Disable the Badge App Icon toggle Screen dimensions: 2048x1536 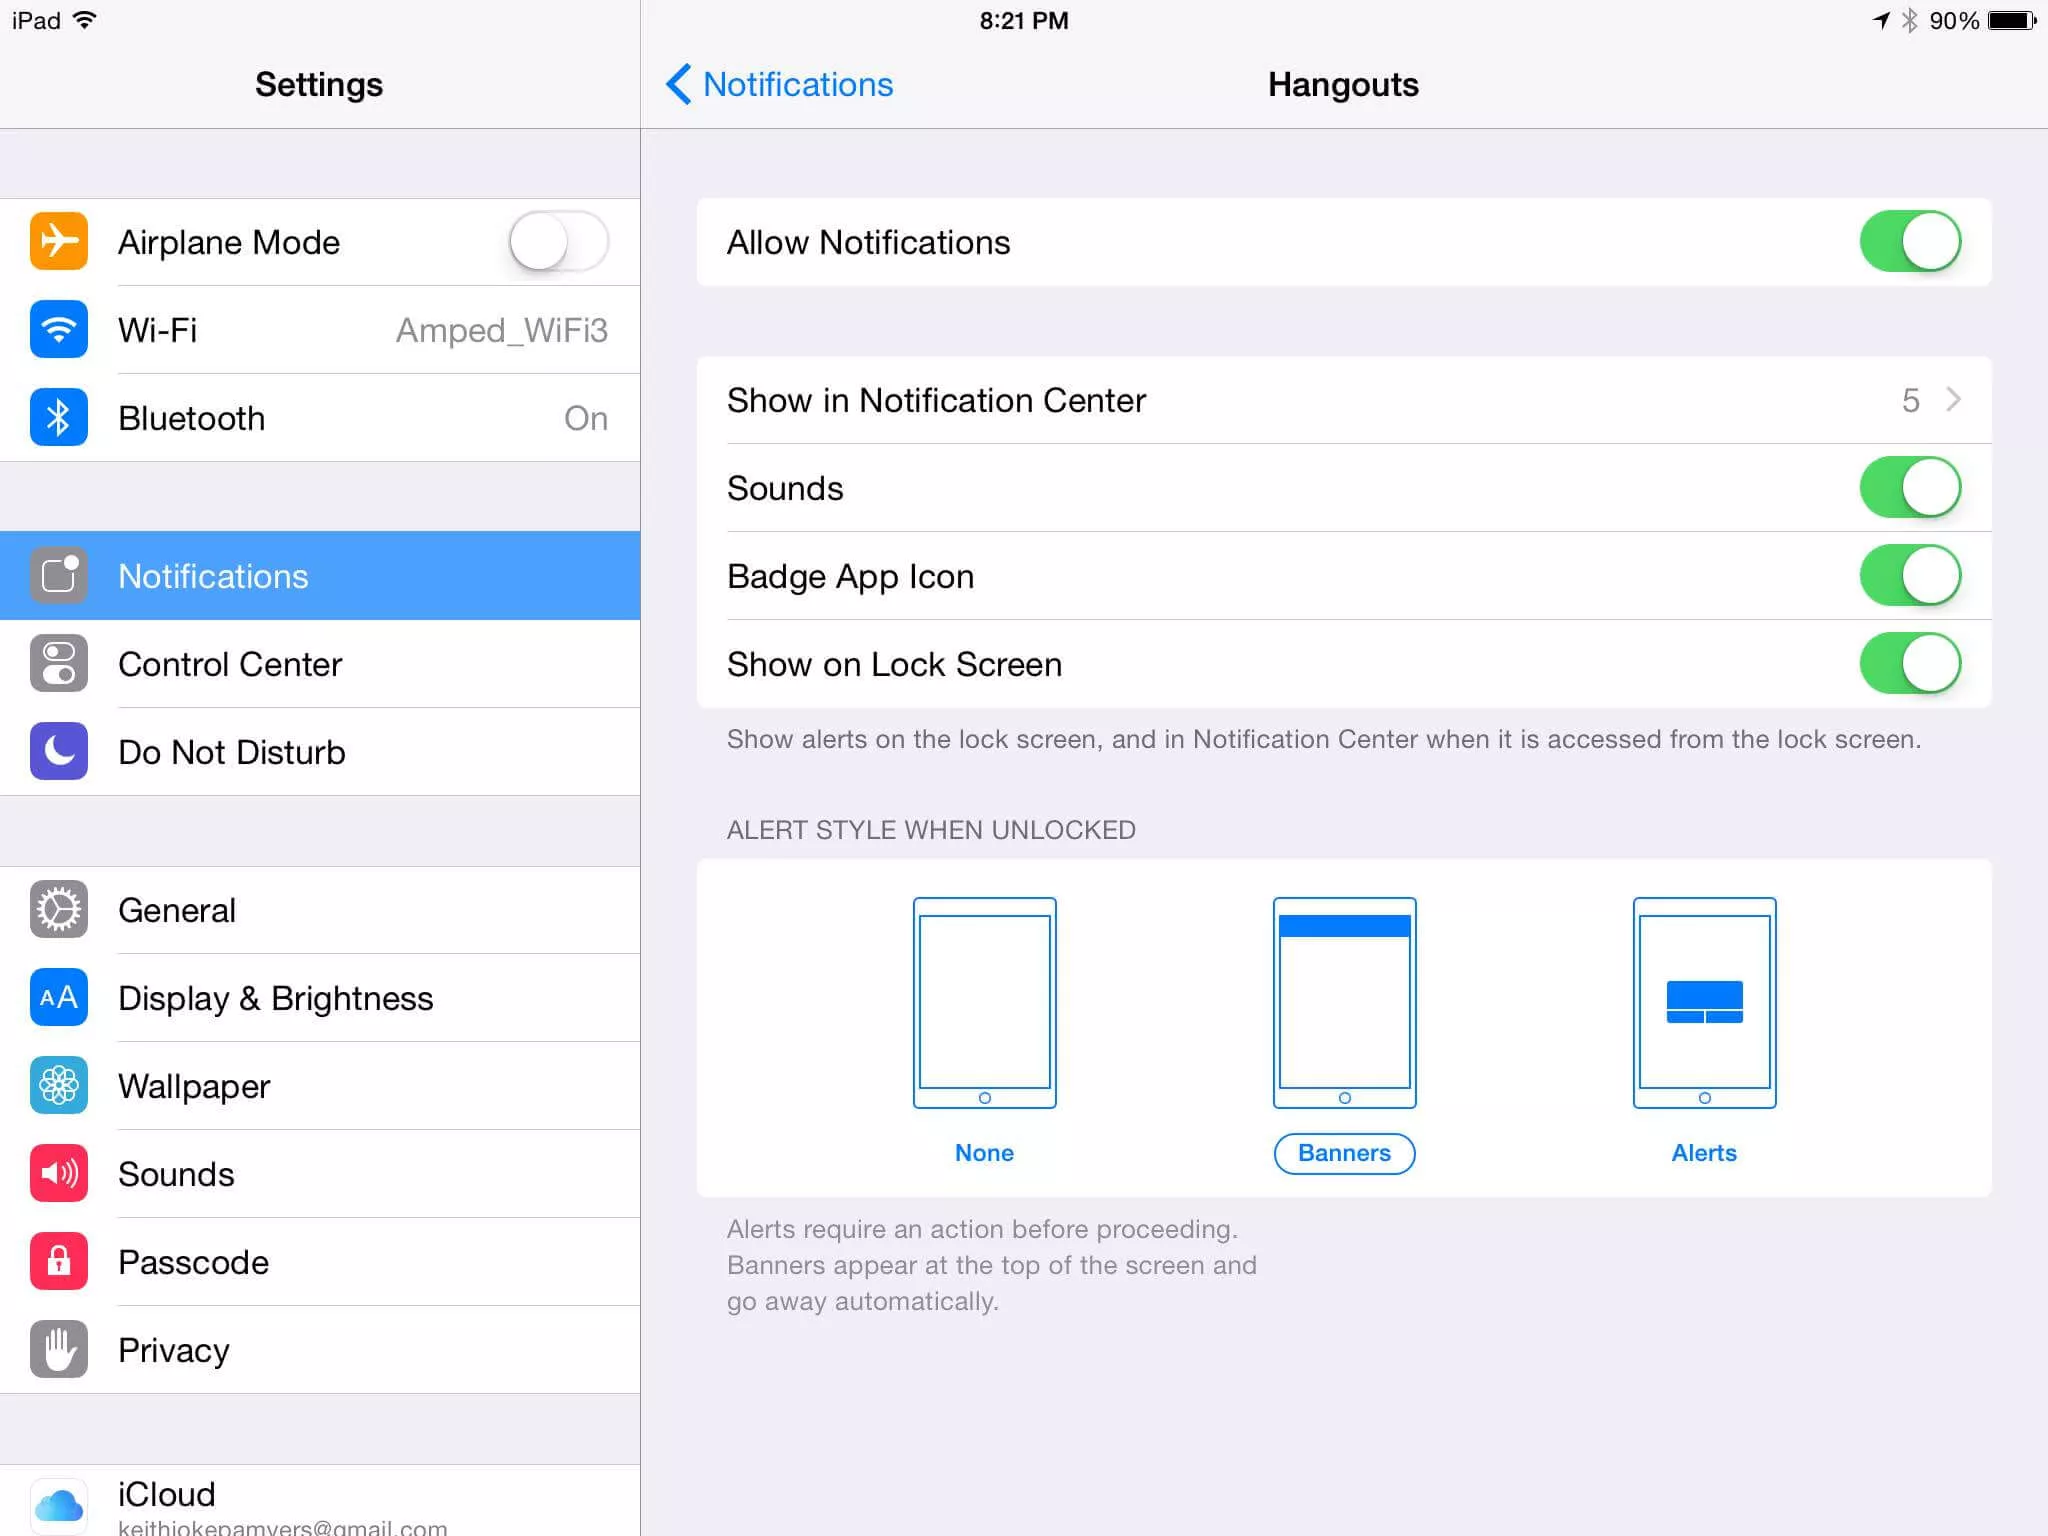1909,576
